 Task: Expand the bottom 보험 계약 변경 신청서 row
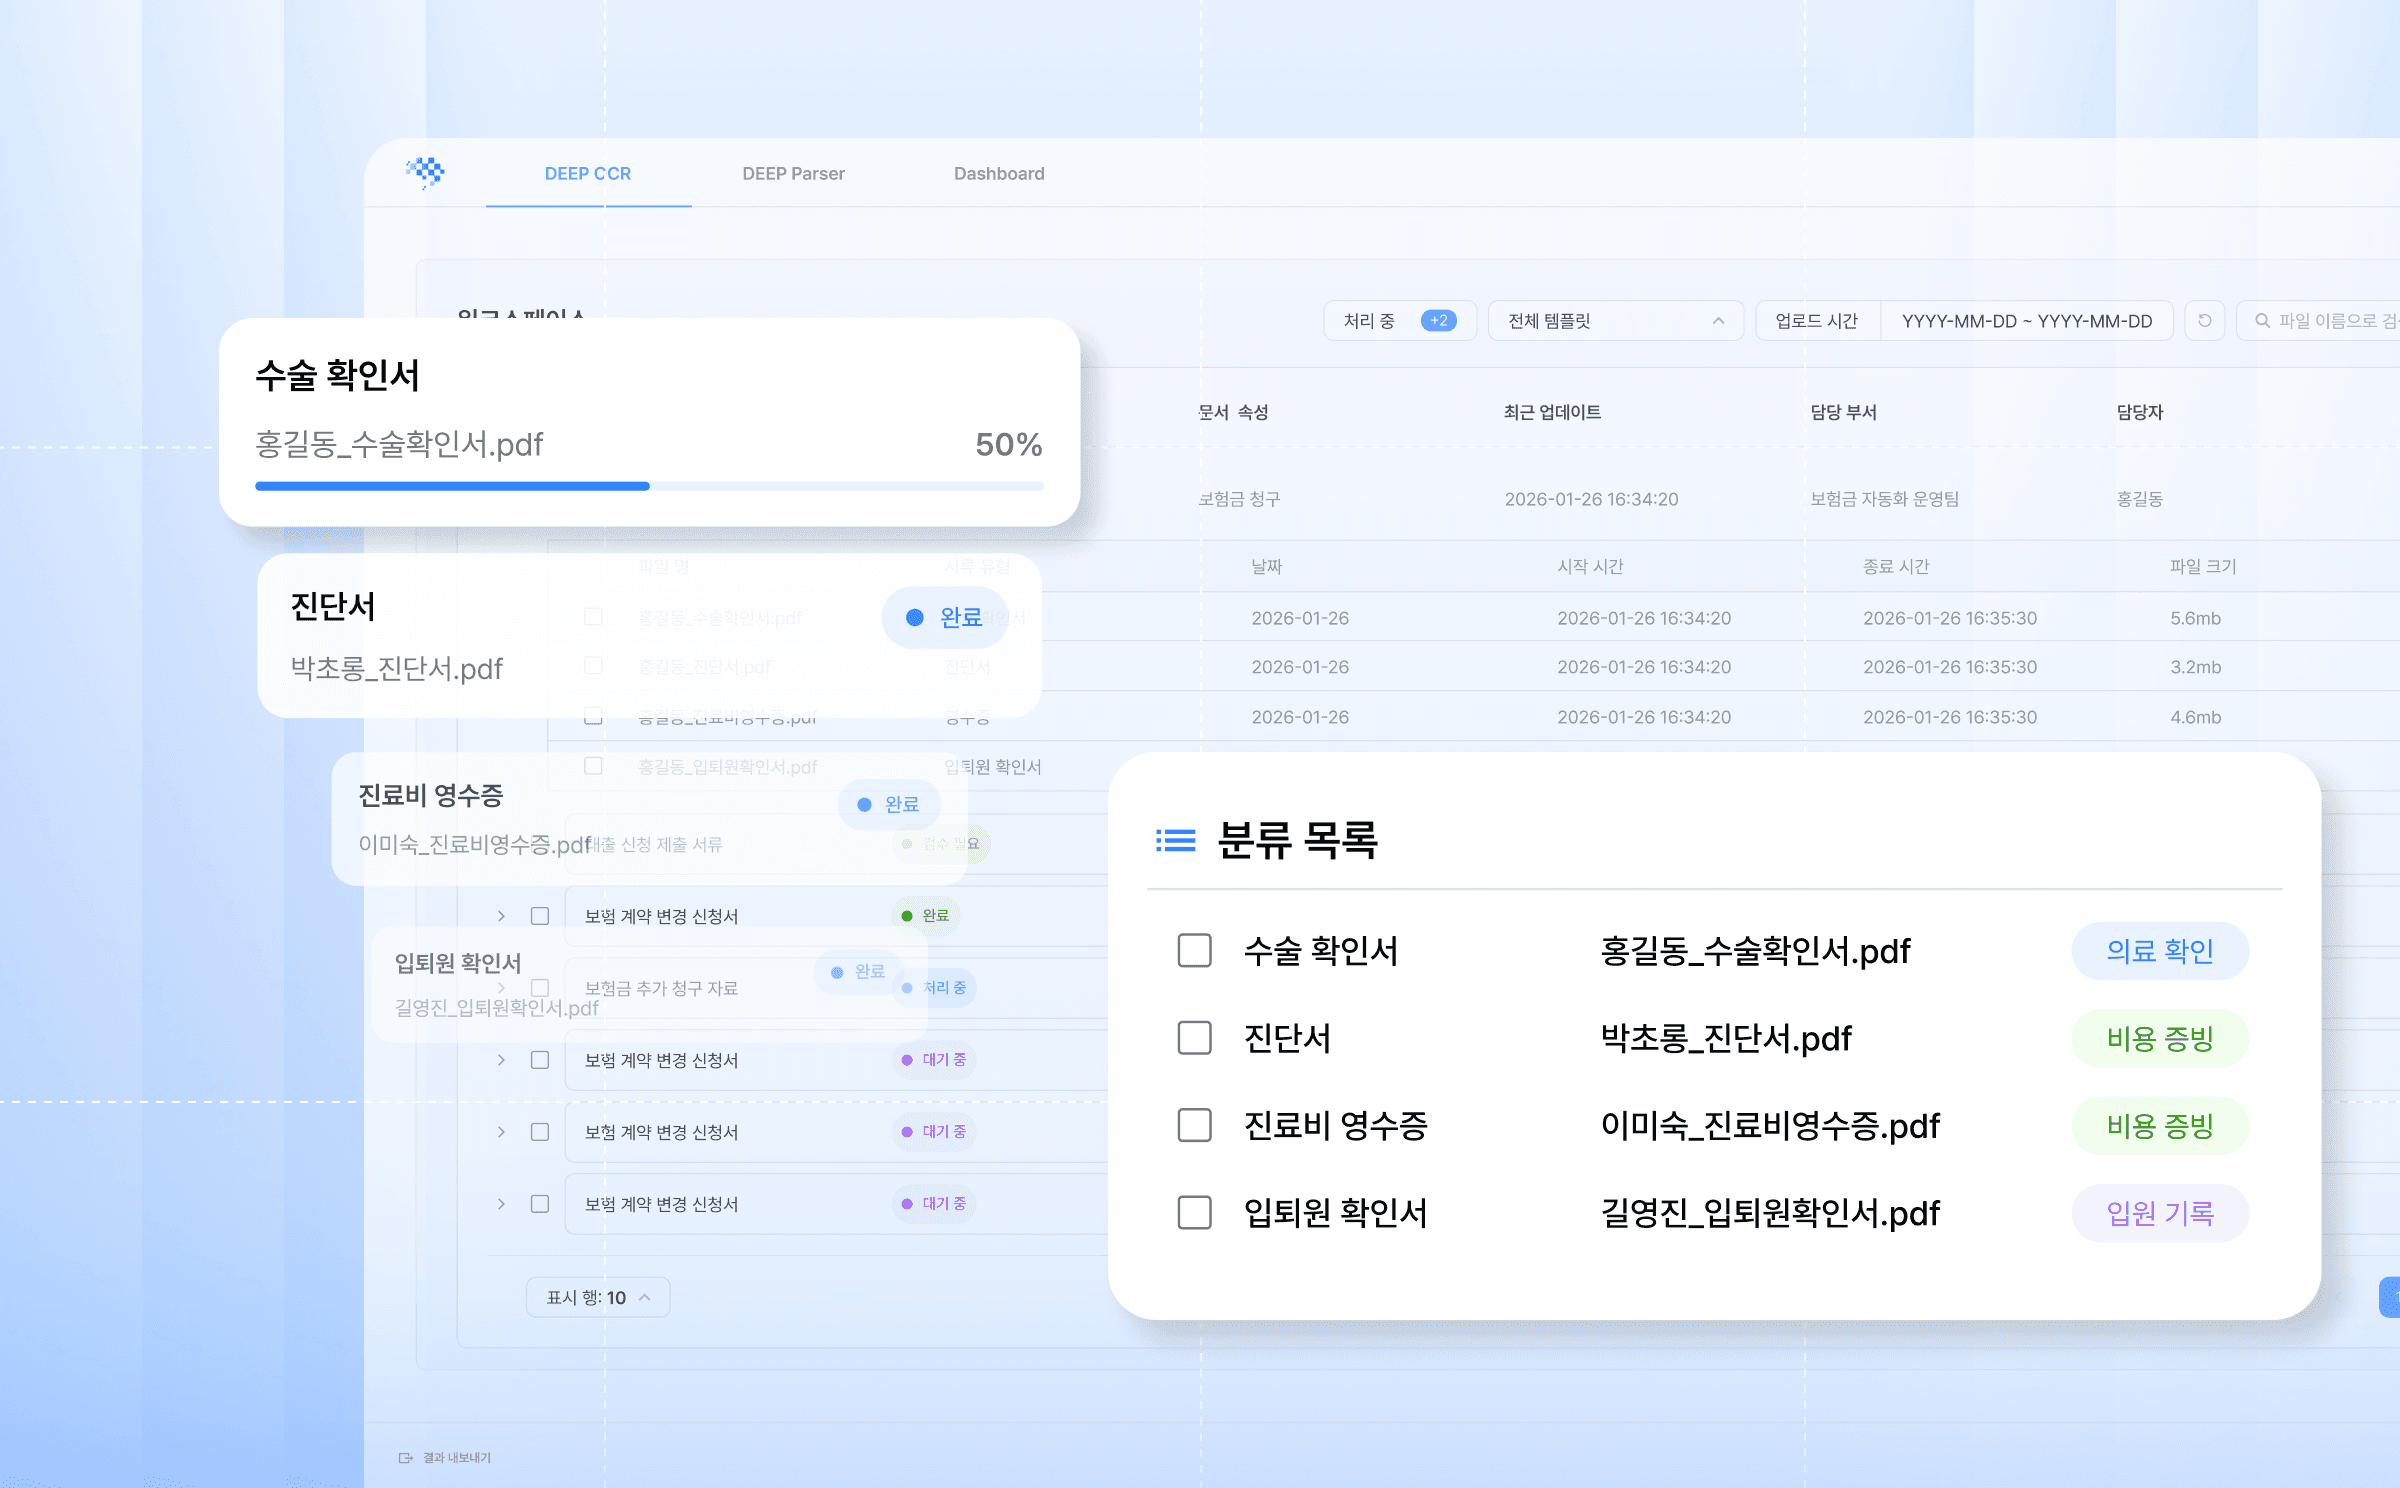501,1204
